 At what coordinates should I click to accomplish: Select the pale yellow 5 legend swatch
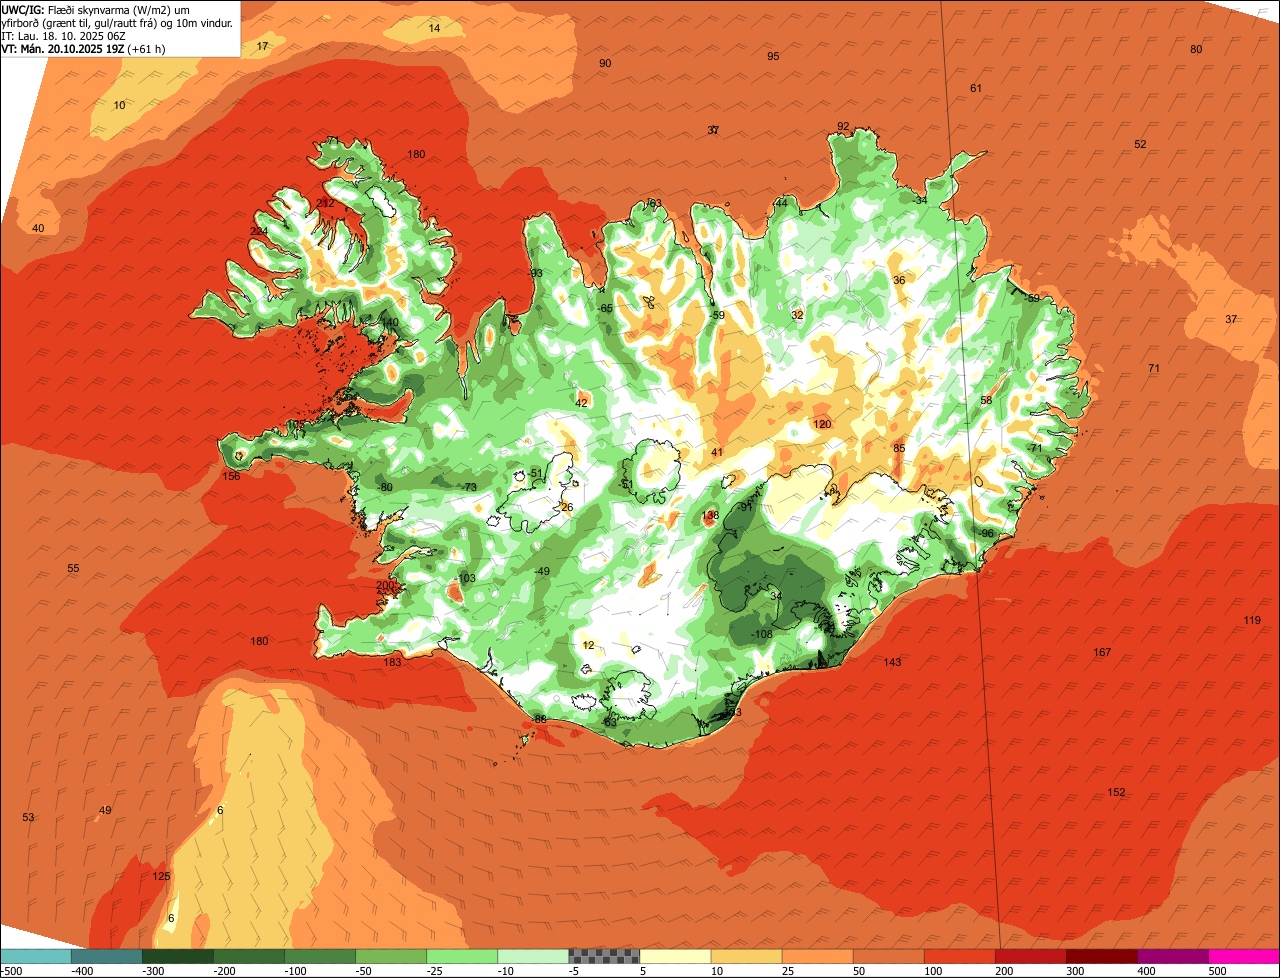point(675,956)
